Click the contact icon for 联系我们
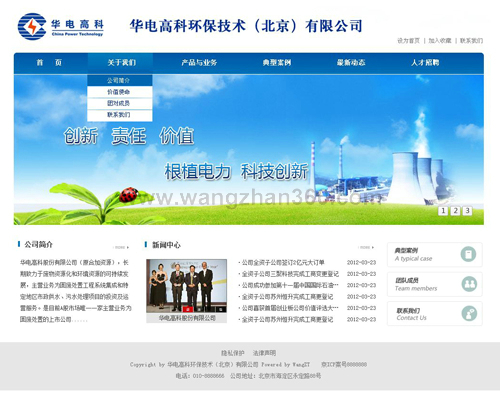The image size is (500, 400). (x=469, y=314)
